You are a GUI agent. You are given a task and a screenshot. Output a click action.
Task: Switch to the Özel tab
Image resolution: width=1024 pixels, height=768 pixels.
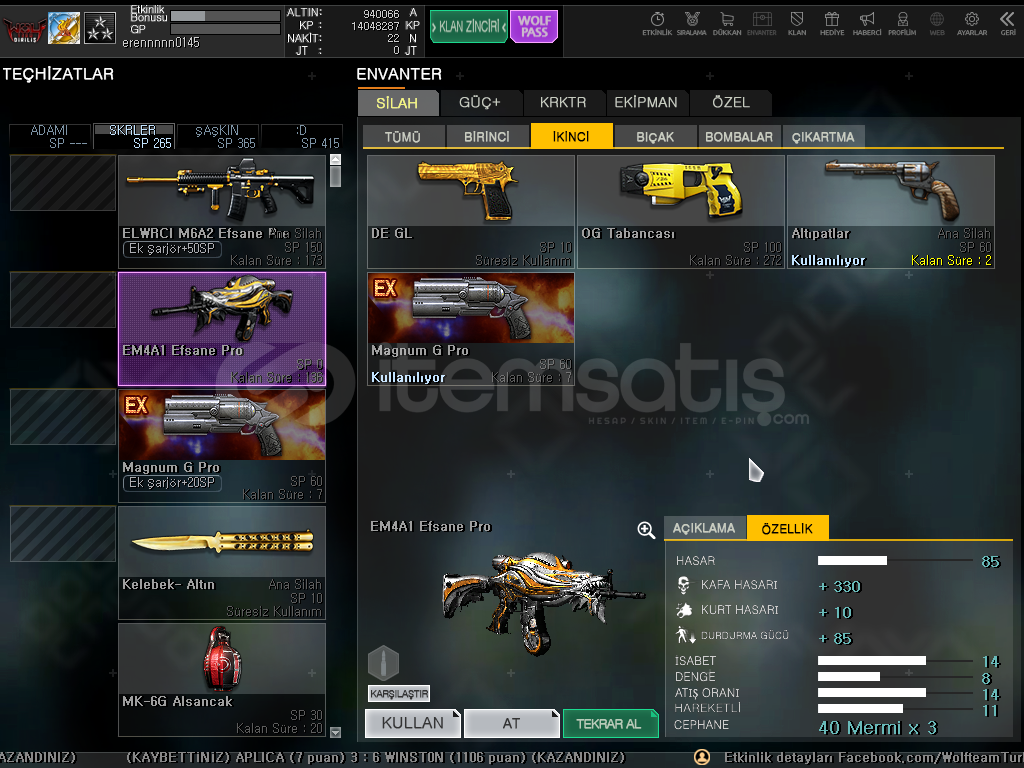tap(731, 103)
